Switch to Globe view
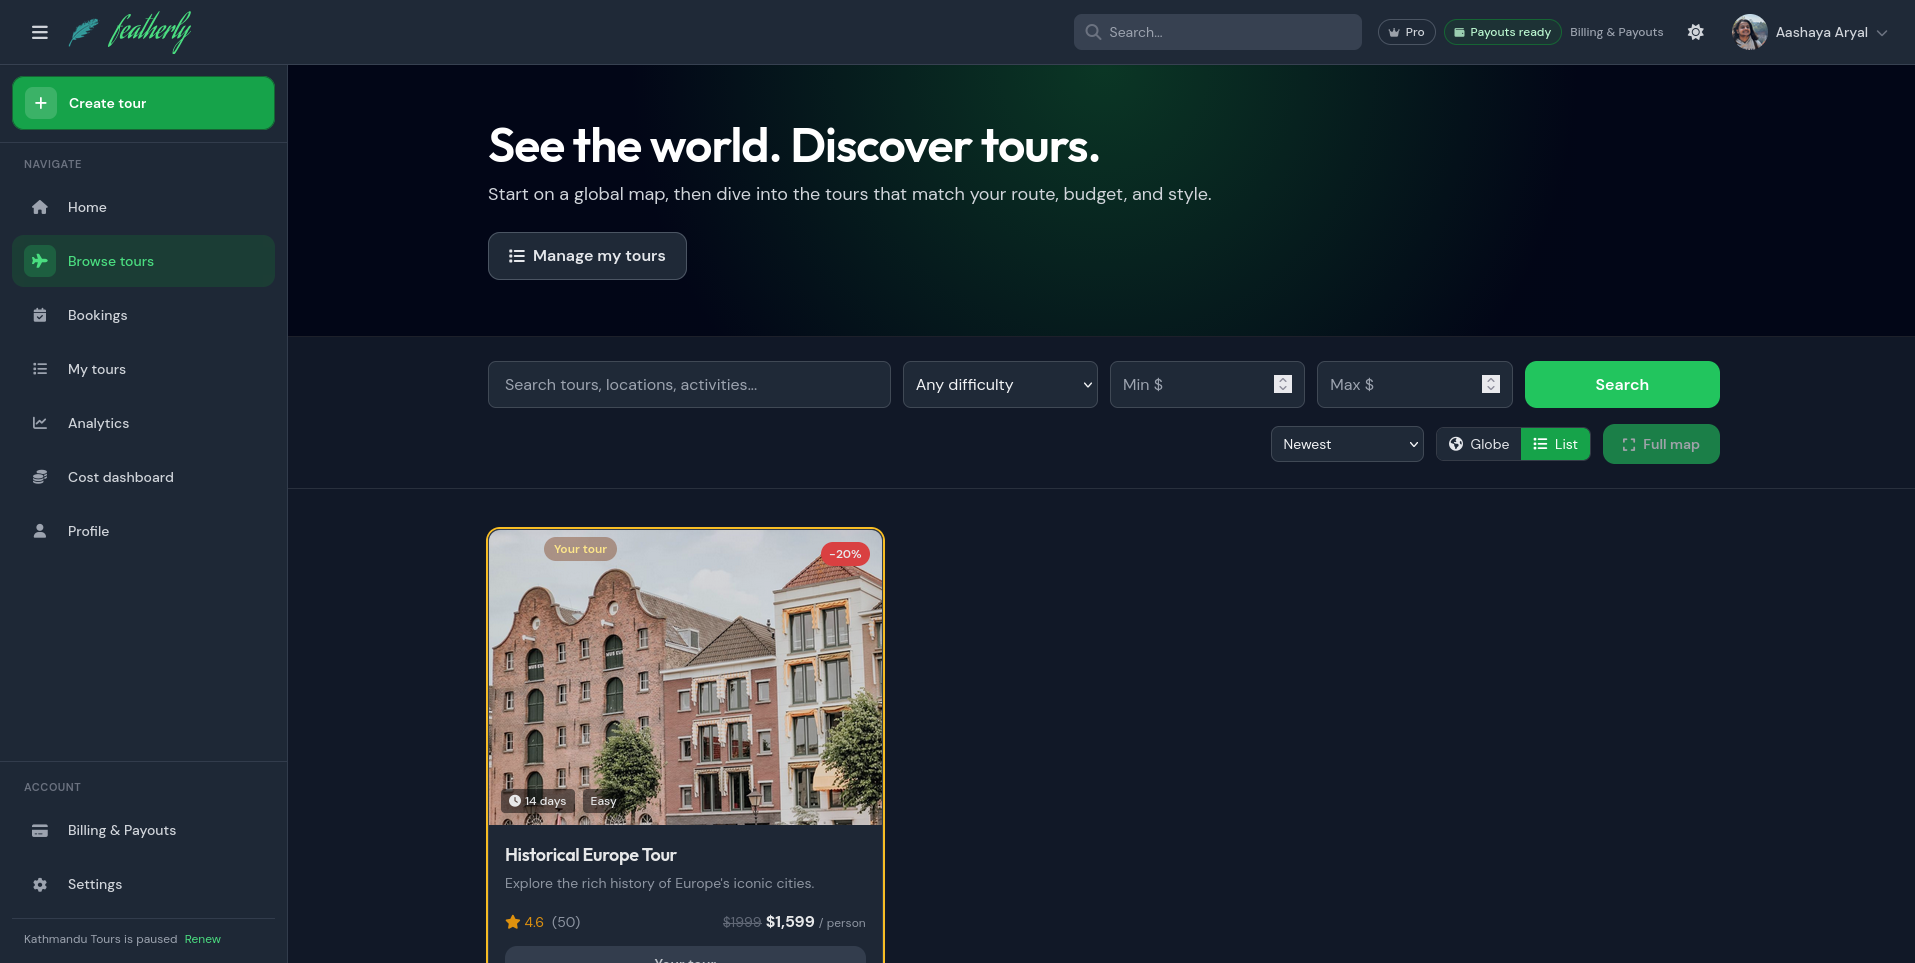The height and width of the screenshot is (963, 1915). click(1479, 444)
